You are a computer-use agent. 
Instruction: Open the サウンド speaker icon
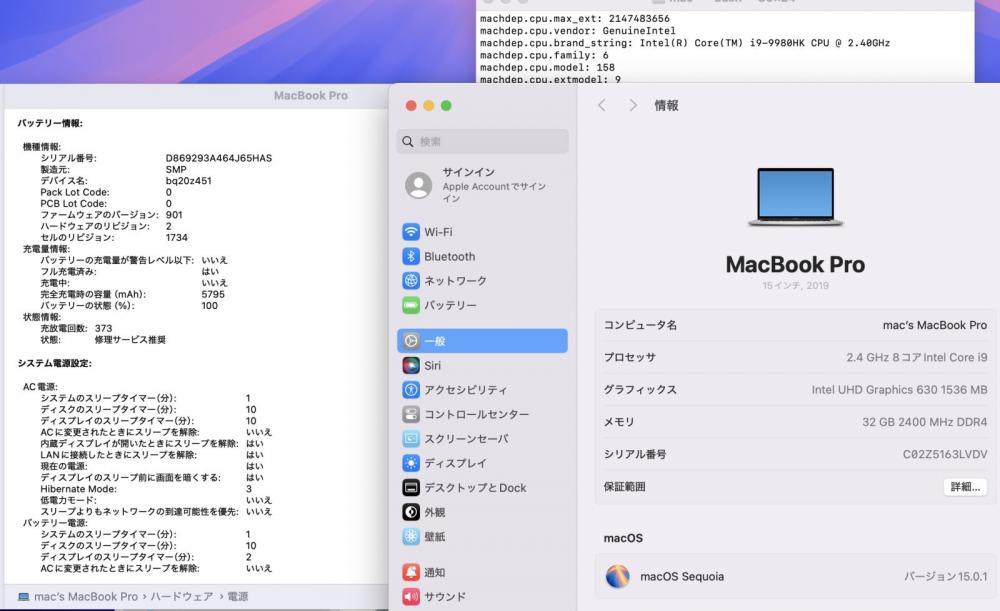coord(411,596)
